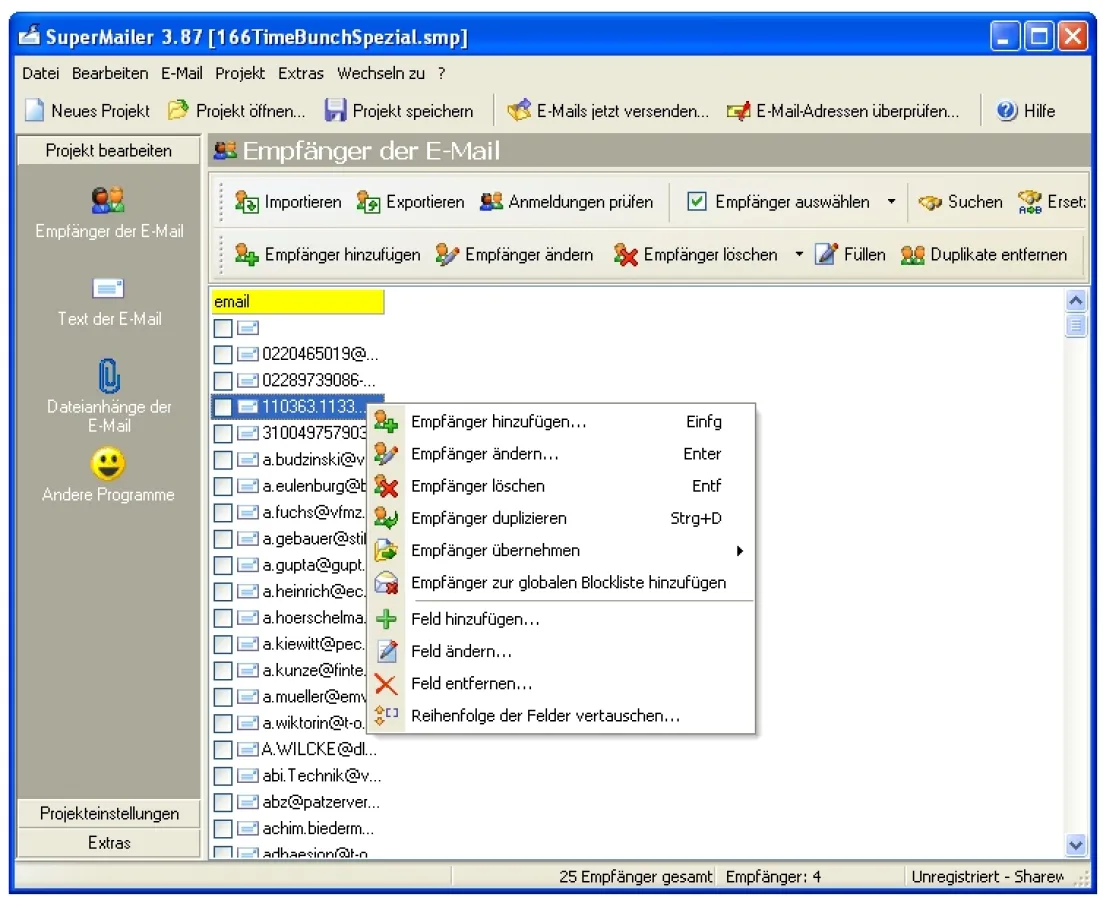Expand Empfänger auswählen dropdown arrow
This screenshot has height=900, width=1103.
[x=891, y=202]
